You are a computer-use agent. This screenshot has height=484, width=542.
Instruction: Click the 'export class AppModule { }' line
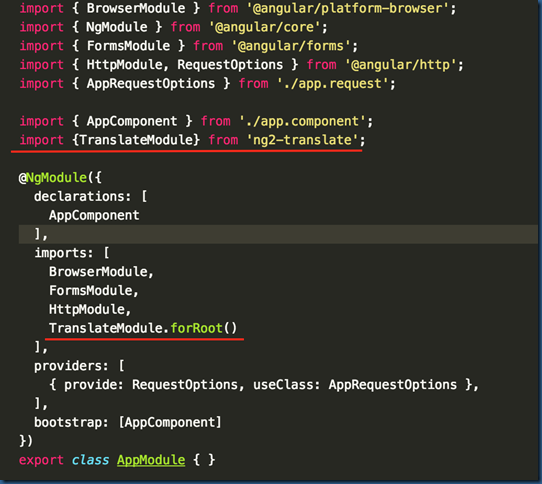[x=117, y=460]
